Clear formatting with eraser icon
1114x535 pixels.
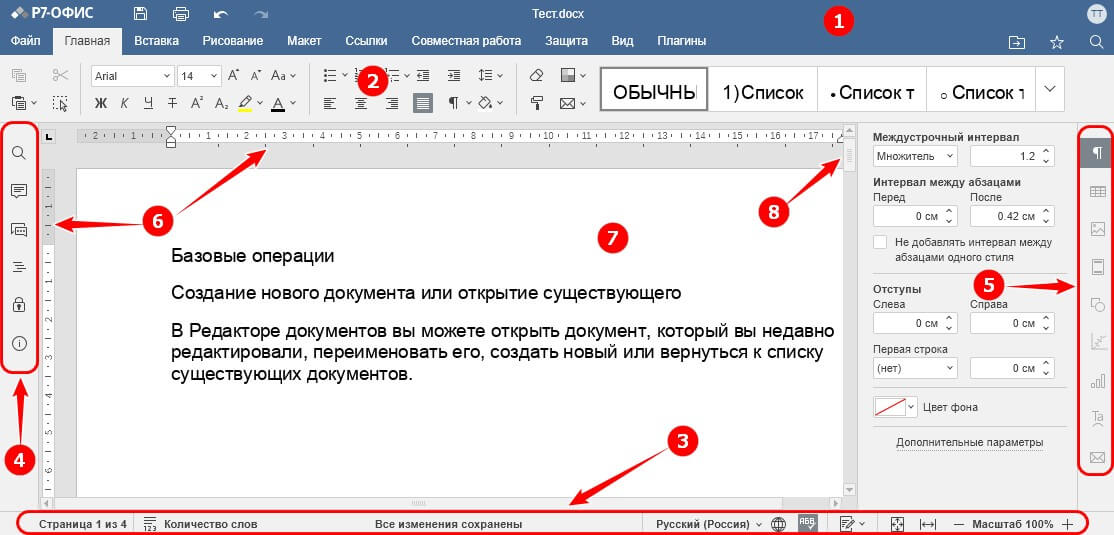point(536,75)
